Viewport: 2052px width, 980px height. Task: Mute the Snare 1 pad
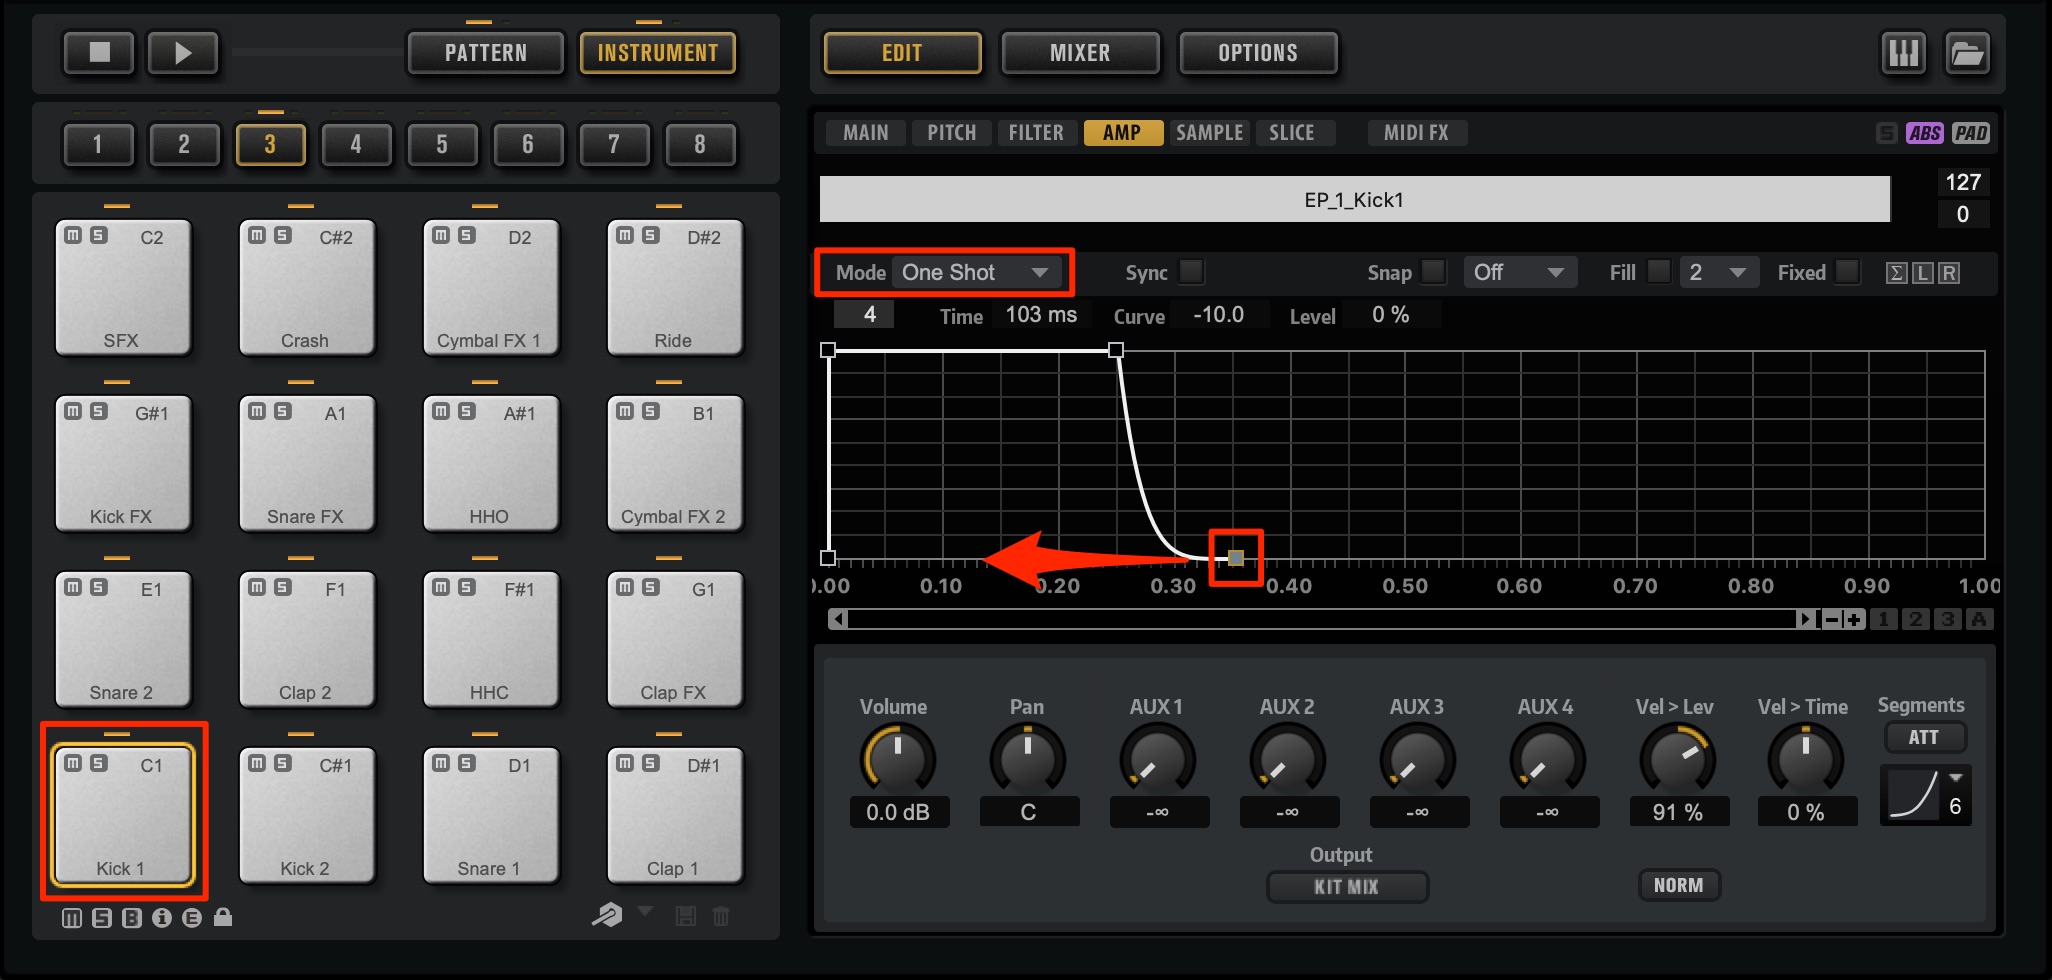point(441,763)
